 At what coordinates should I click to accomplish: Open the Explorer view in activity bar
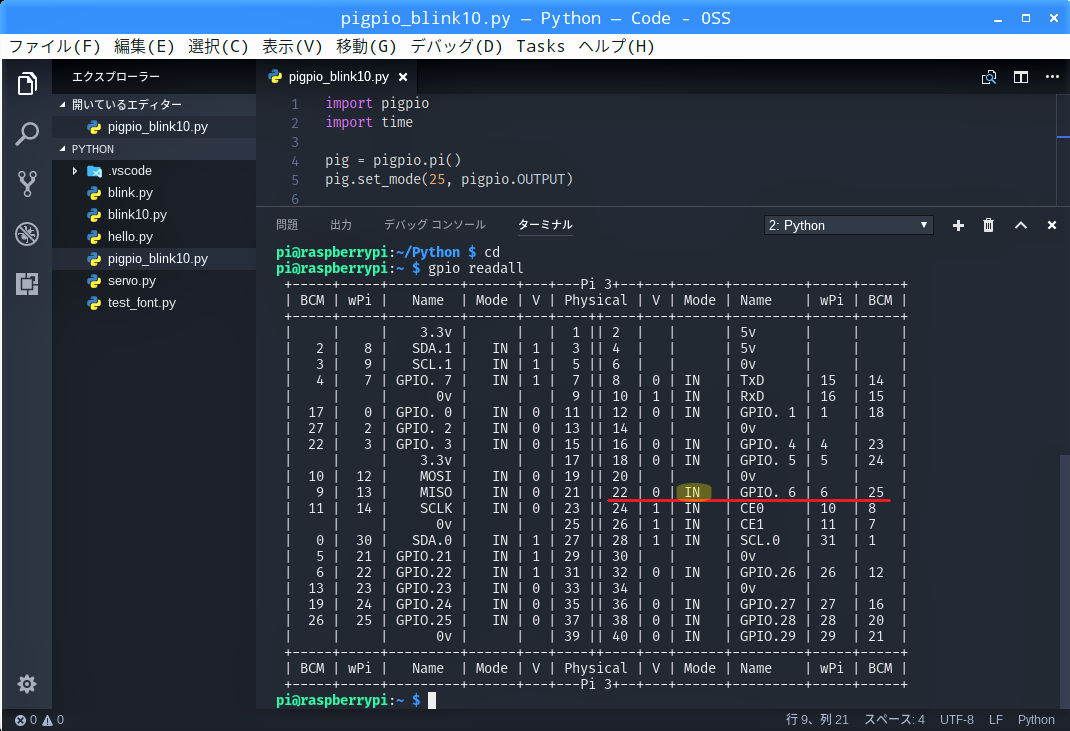click(x=27, y=83)
